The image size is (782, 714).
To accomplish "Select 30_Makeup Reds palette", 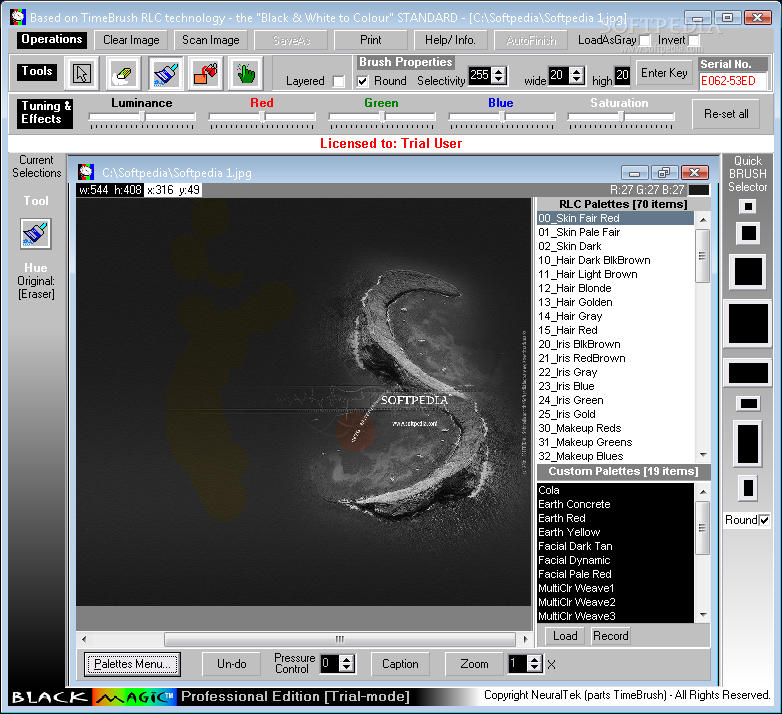I will (615, 428).
